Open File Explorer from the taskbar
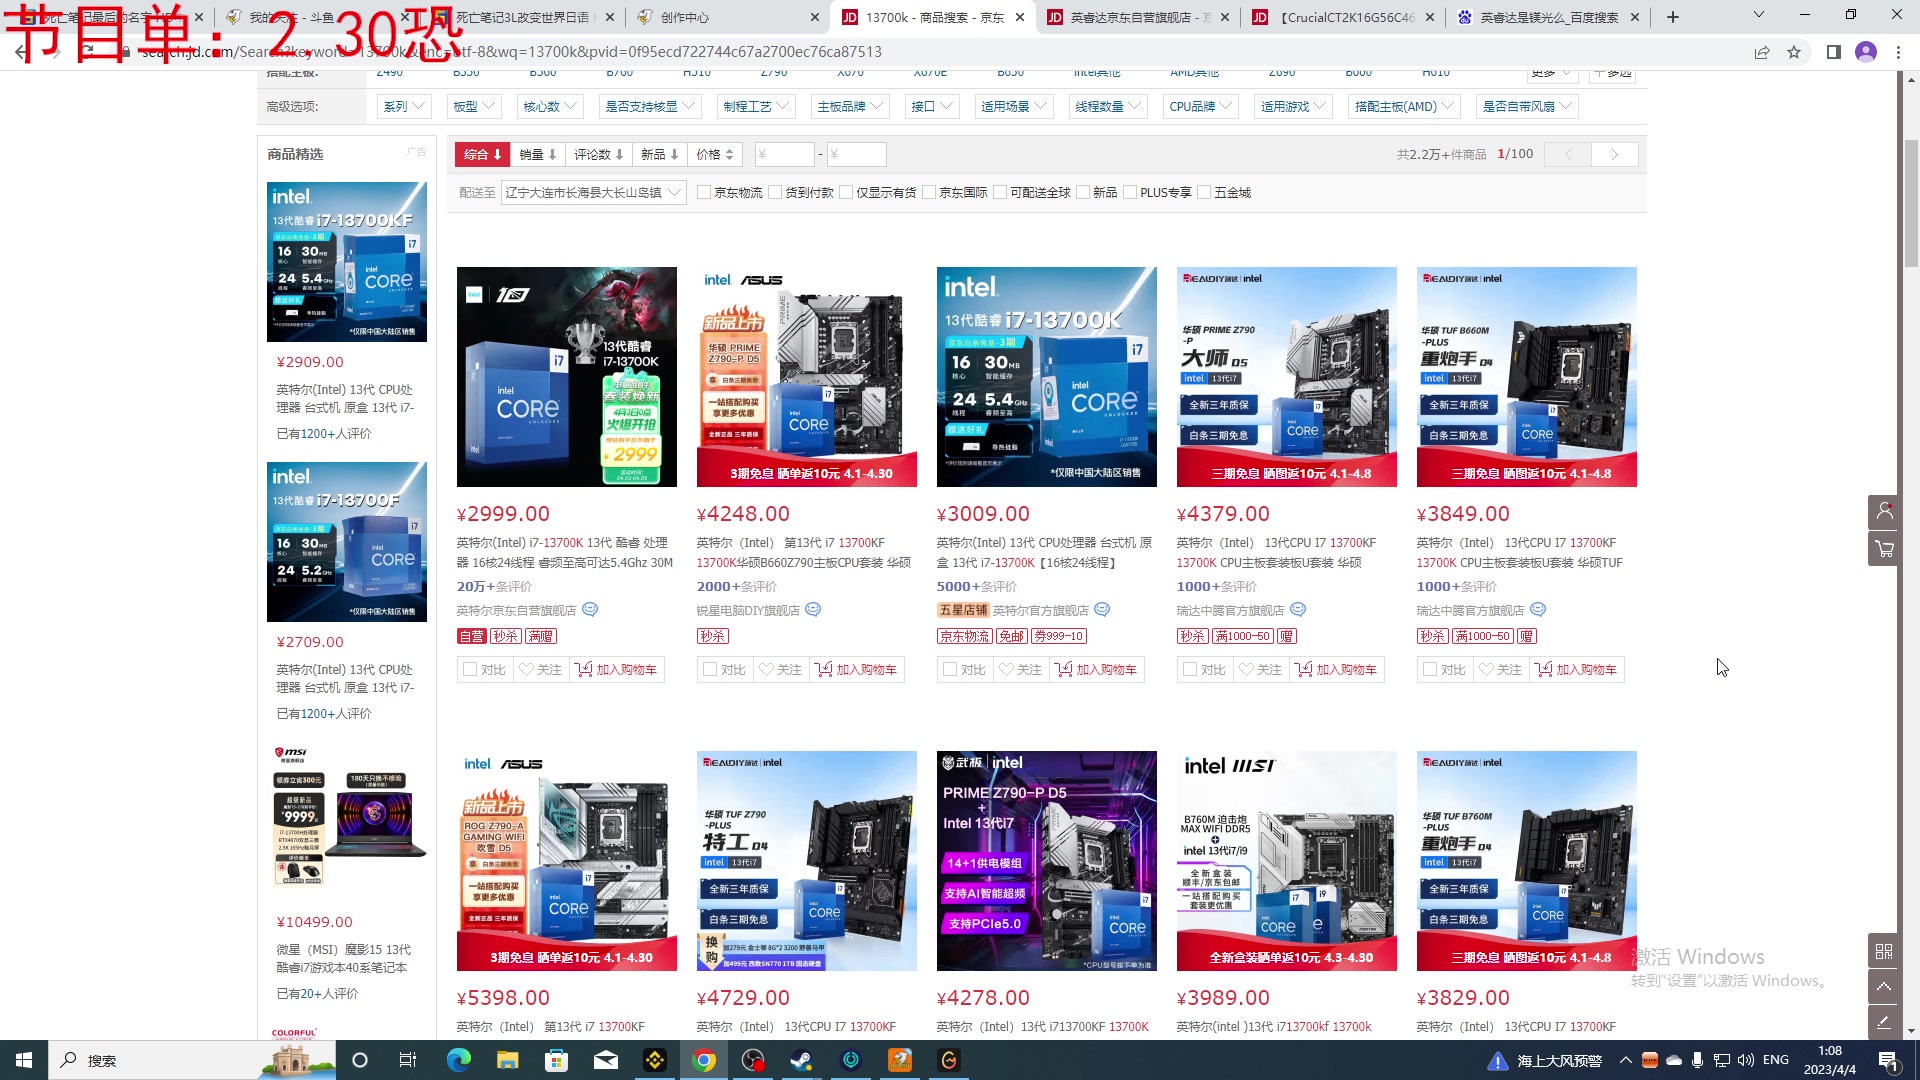 (x=508, y=1060)
